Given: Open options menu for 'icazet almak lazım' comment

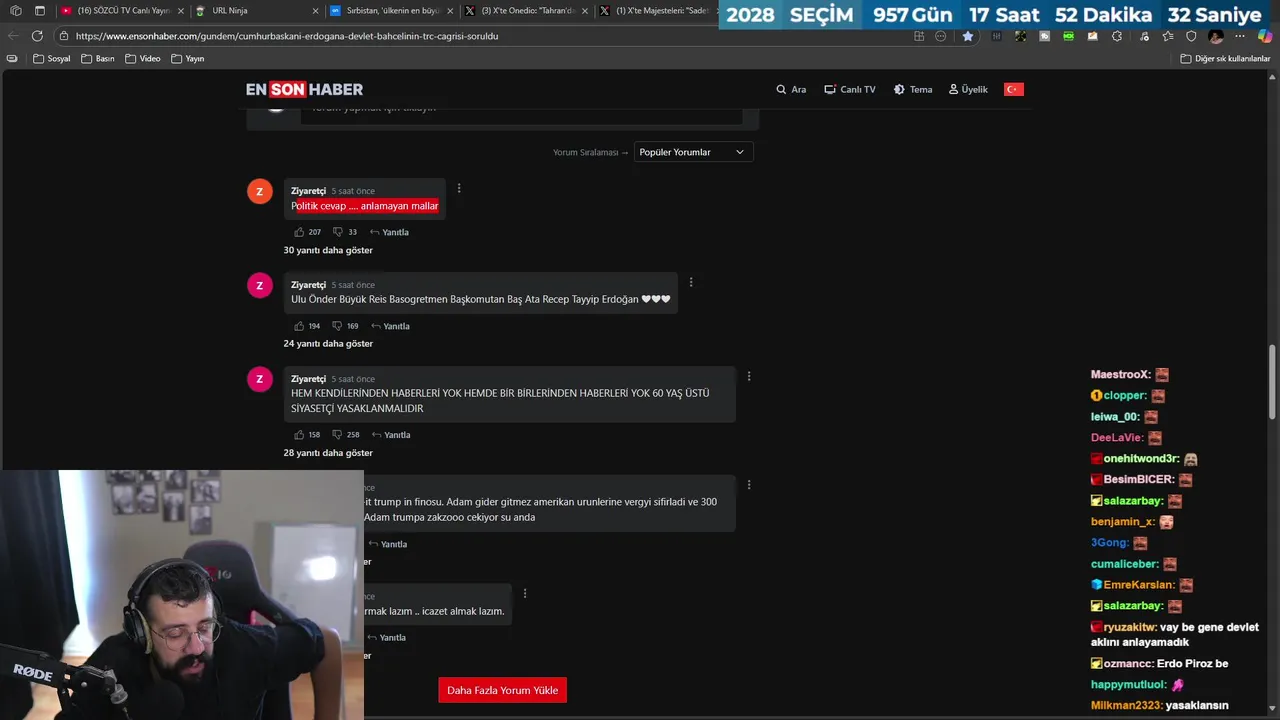Looking at the screenshot, I should pyautogui.click(x=525, y=593).
